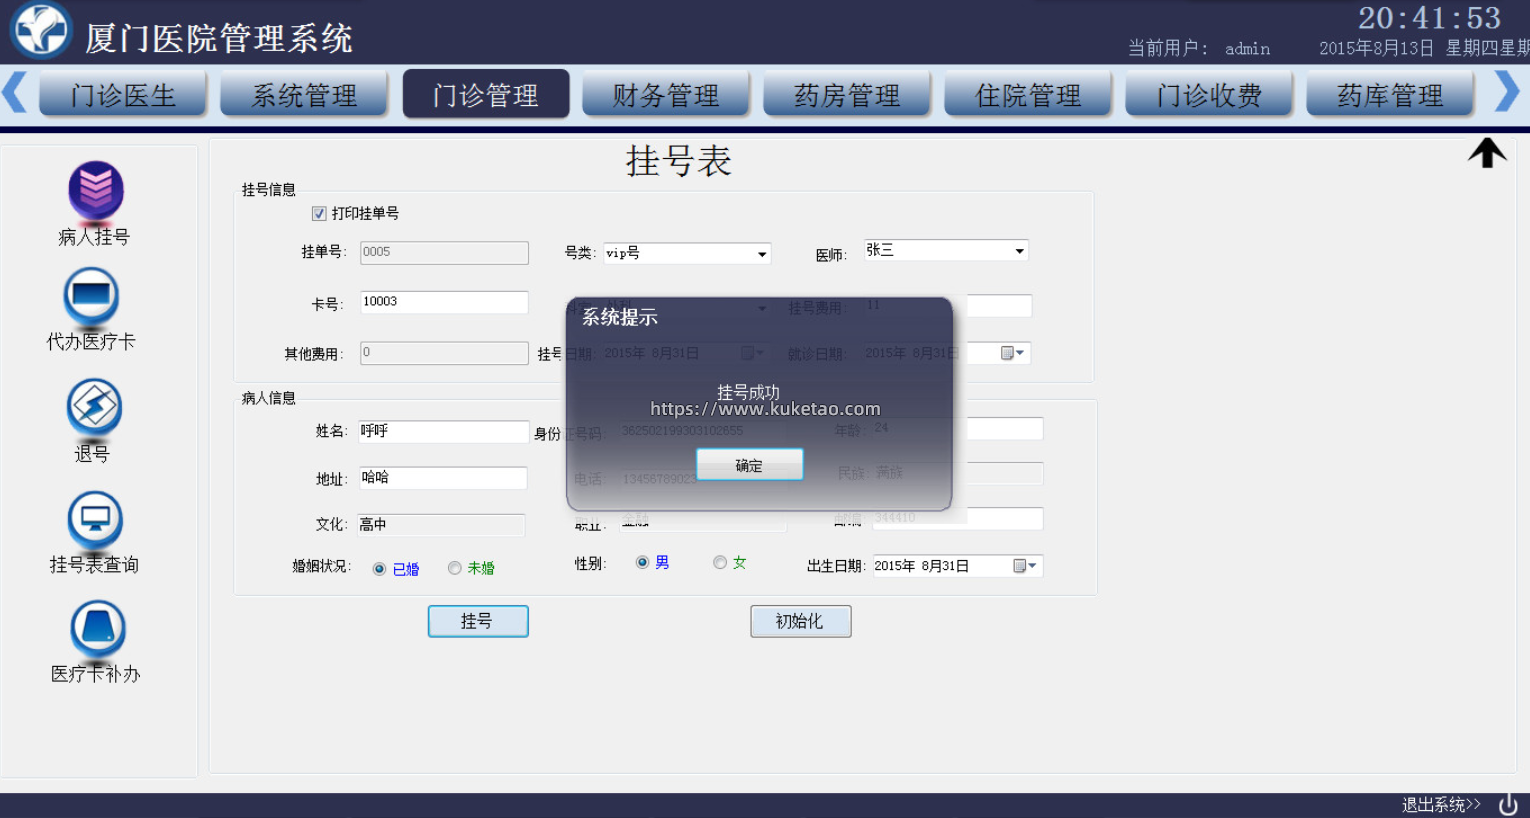
Task: Click the power icon beside 退出系统
Action: click(x=1508, y=804)
